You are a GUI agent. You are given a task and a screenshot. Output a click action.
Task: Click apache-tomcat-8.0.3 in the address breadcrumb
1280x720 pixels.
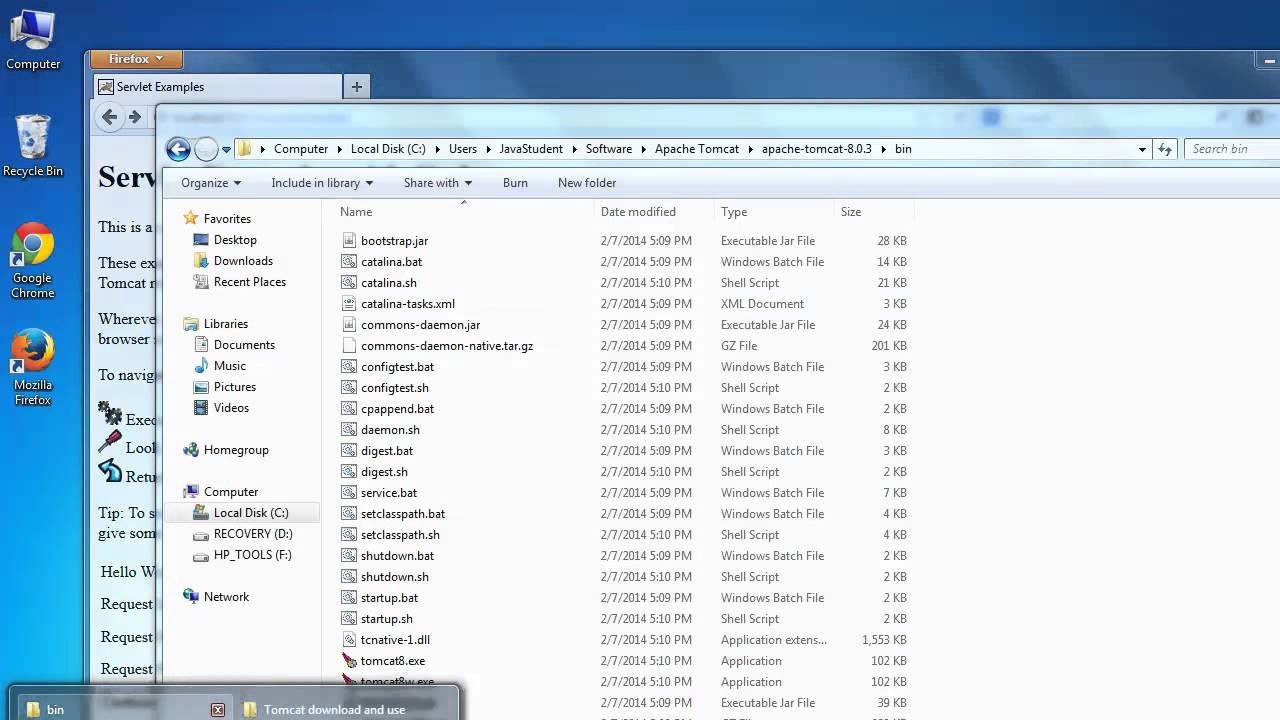(817, 149)
